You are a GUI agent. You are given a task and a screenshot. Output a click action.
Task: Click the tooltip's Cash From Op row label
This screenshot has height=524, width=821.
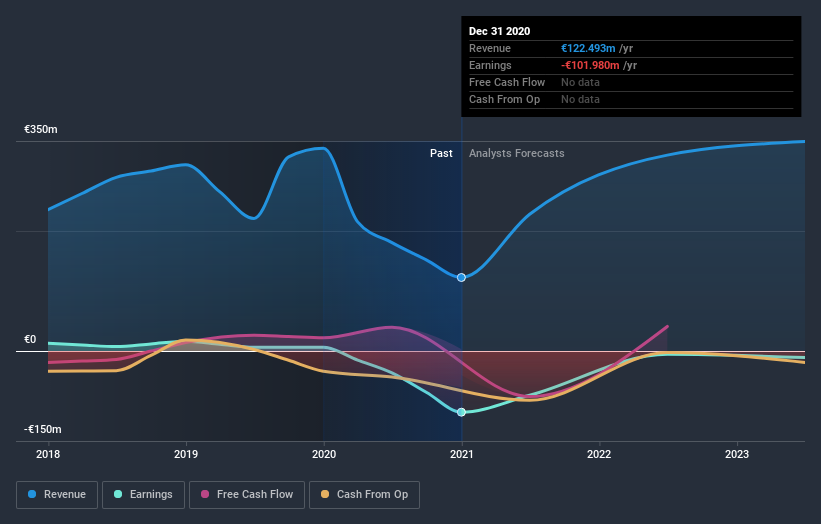[504, 99]
